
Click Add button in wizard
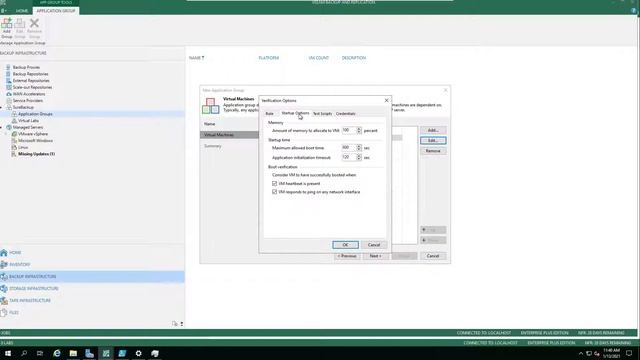433,130
